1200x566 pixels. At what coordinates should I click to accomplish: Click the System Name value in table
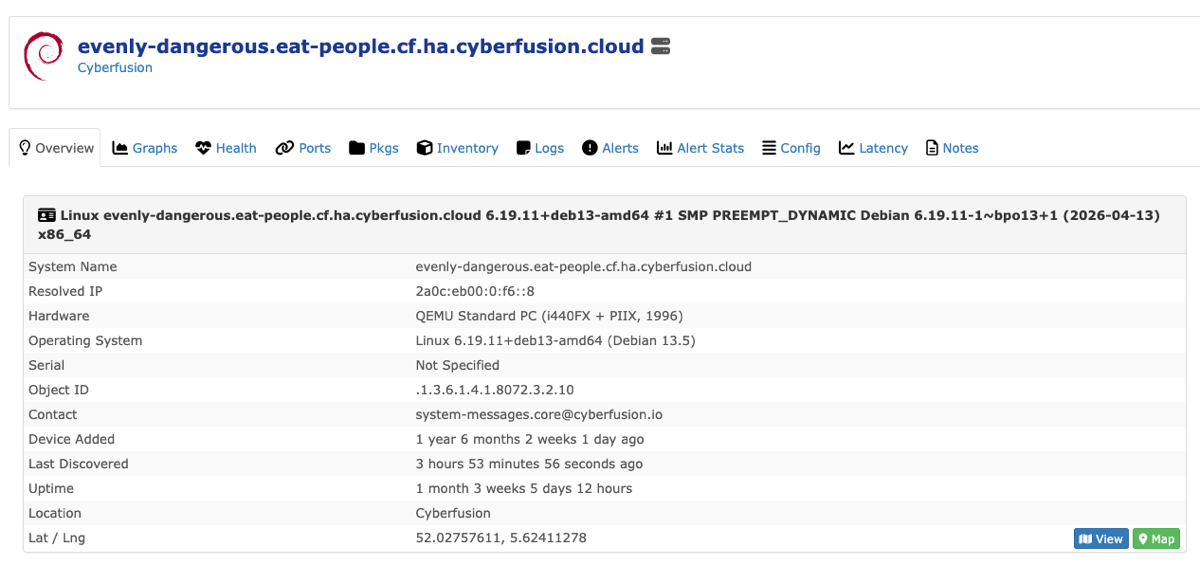[x=584, y=267]
